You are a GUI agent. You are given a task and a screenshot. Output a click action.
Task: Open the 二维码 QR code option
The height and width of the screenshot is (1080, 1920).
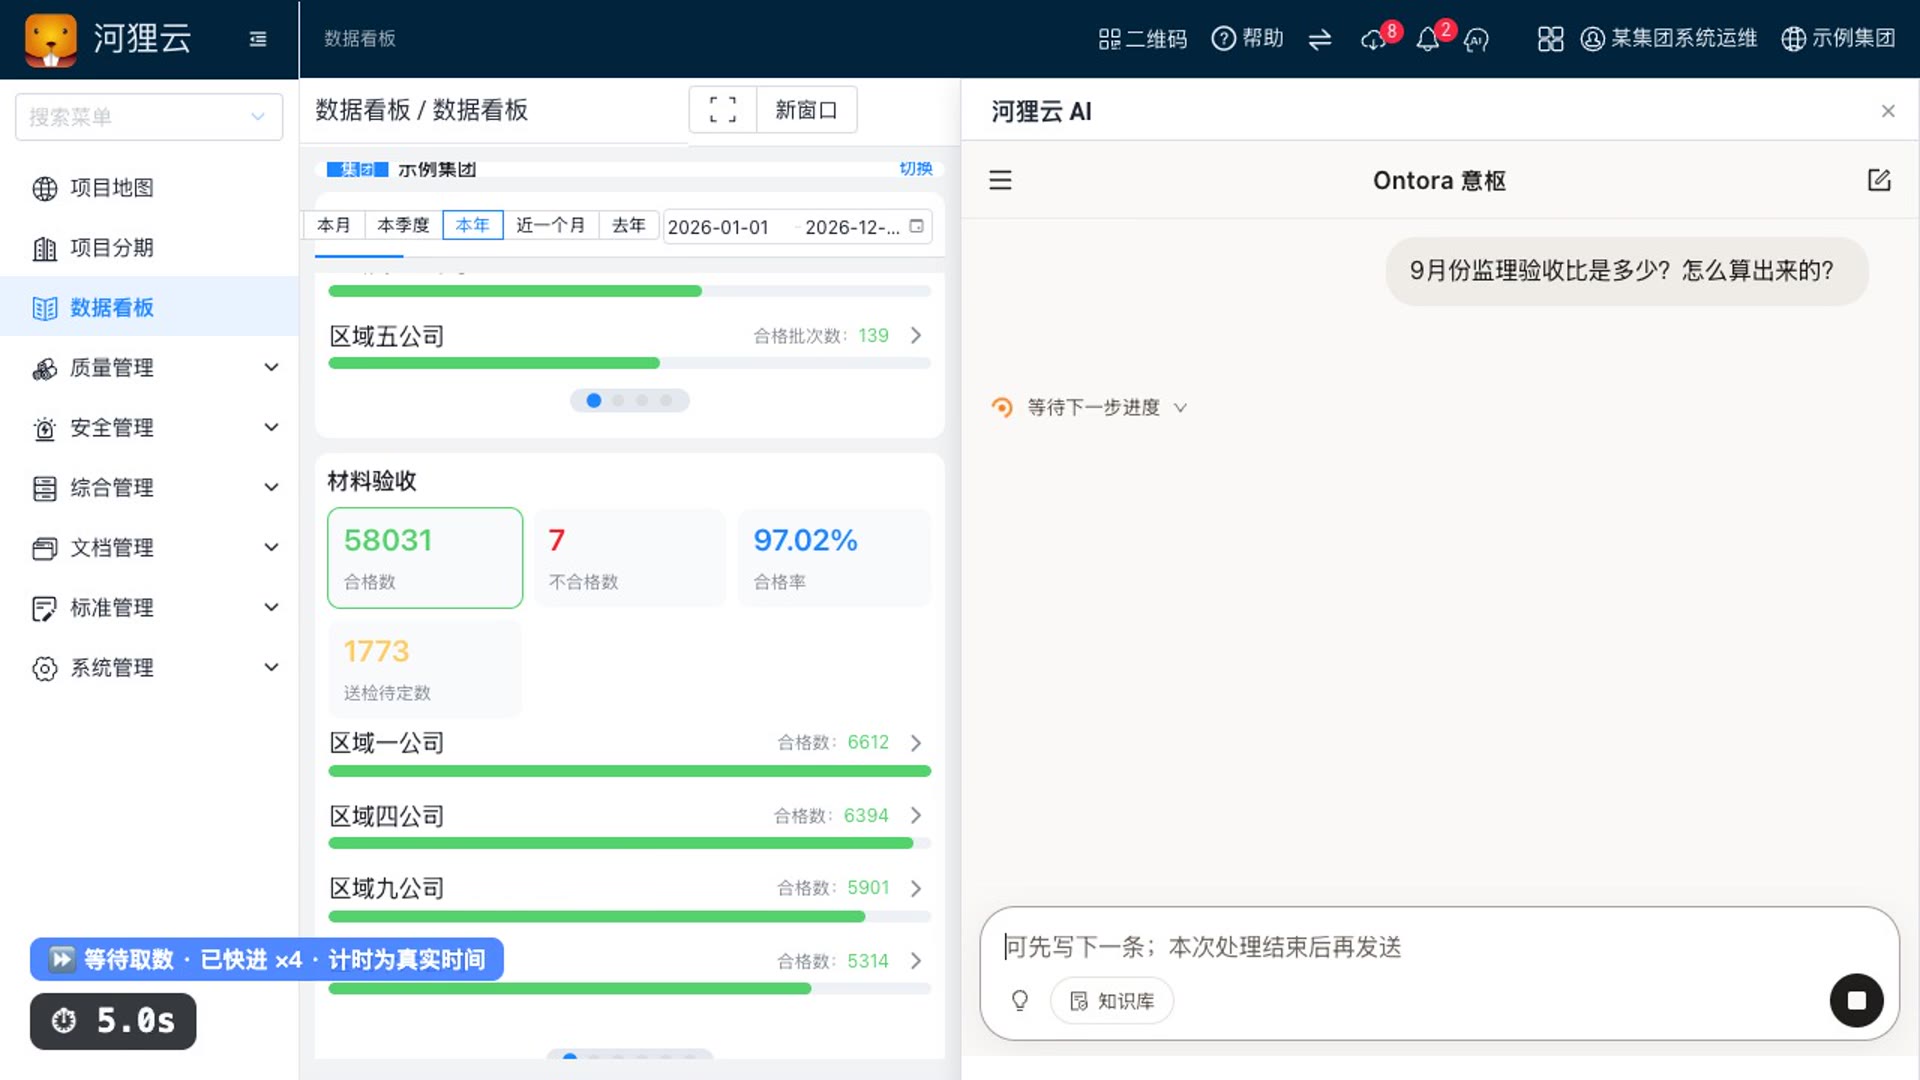tap(1142, 39)
